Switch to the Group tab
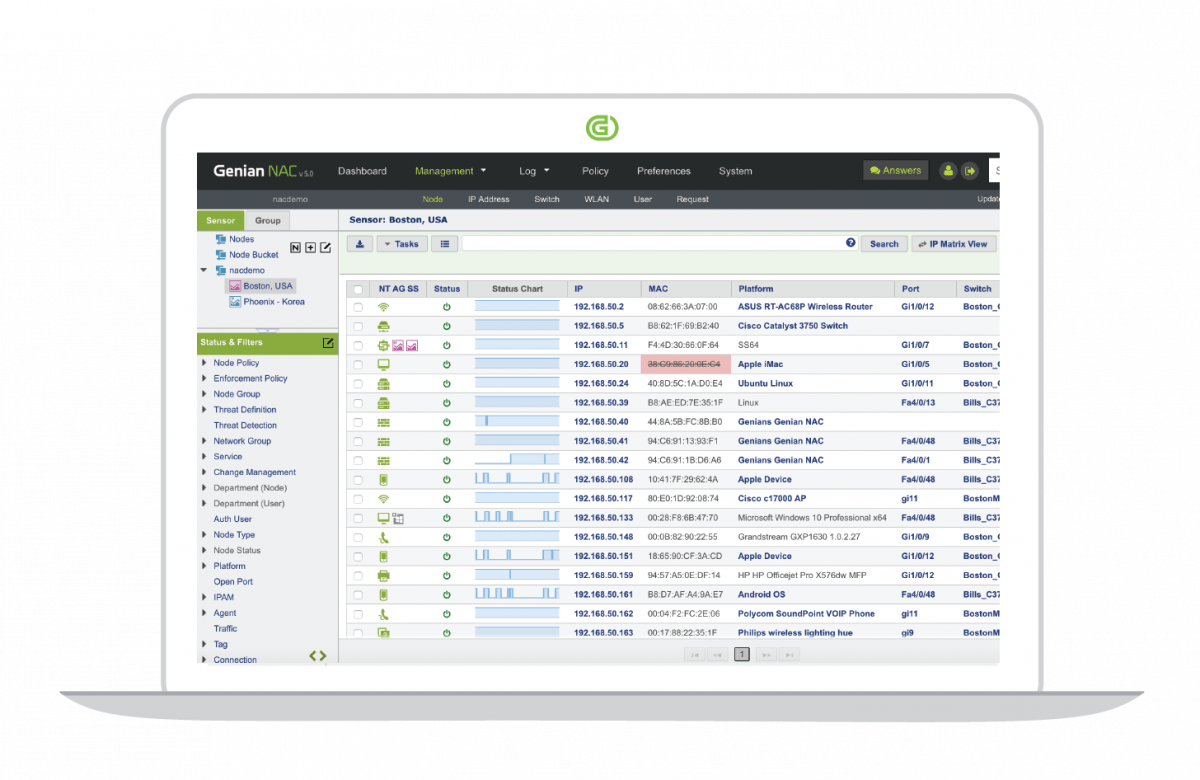The image size is (1200, 780). [x=267, y=220]
